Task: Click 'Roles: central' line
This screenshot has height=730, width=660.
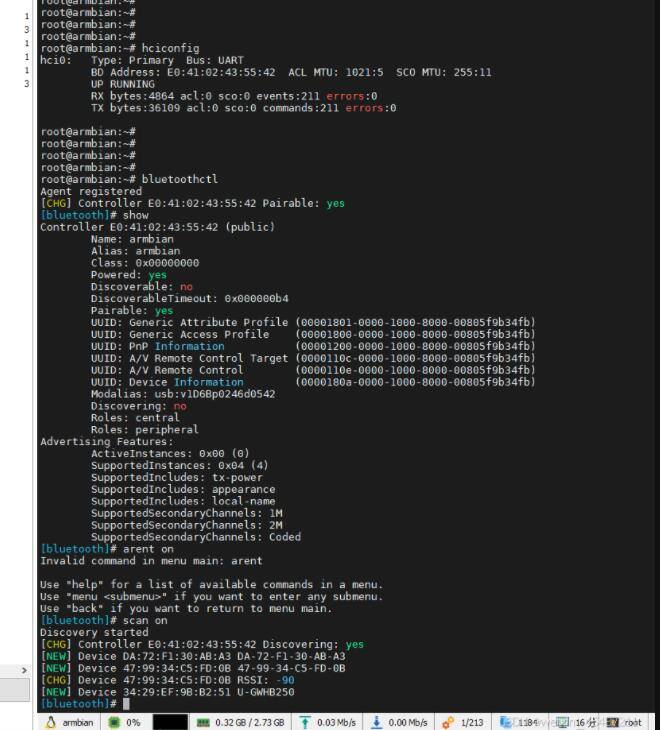Action: 135,418
